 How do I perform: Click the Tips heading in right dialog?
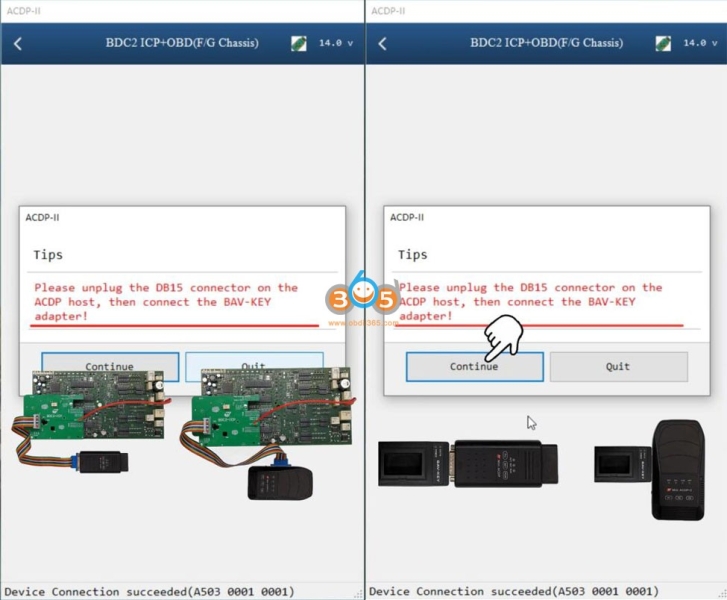(x=412, y=255)
